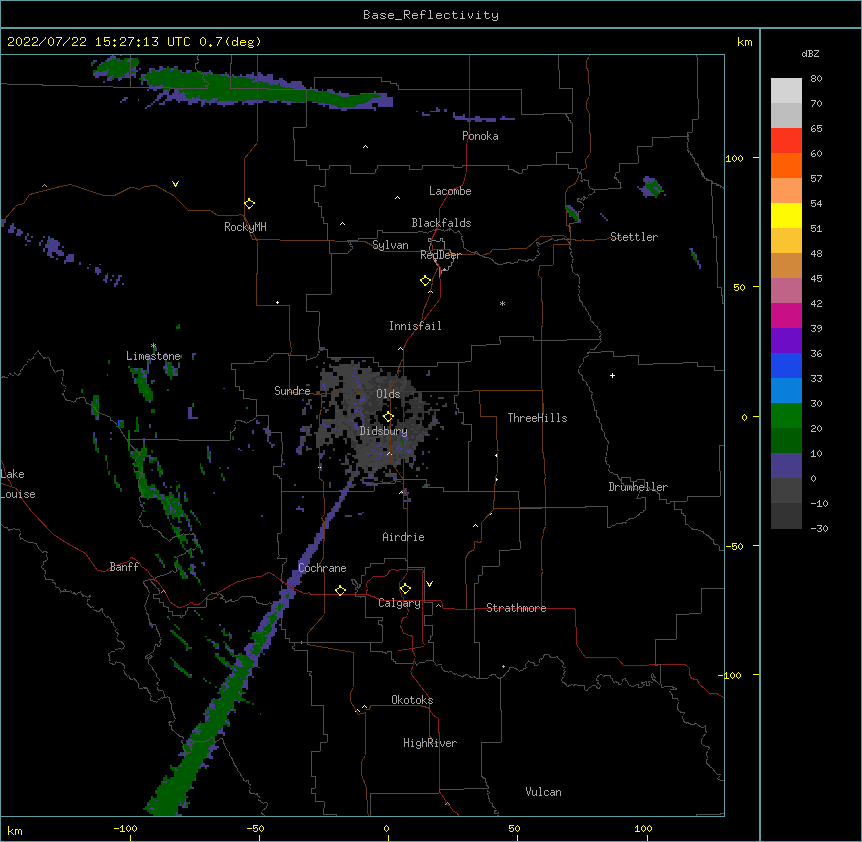The image size is (862, 842).
Task: Select the dark green 10-20 dBZ swatch
Action: (786, 440)
